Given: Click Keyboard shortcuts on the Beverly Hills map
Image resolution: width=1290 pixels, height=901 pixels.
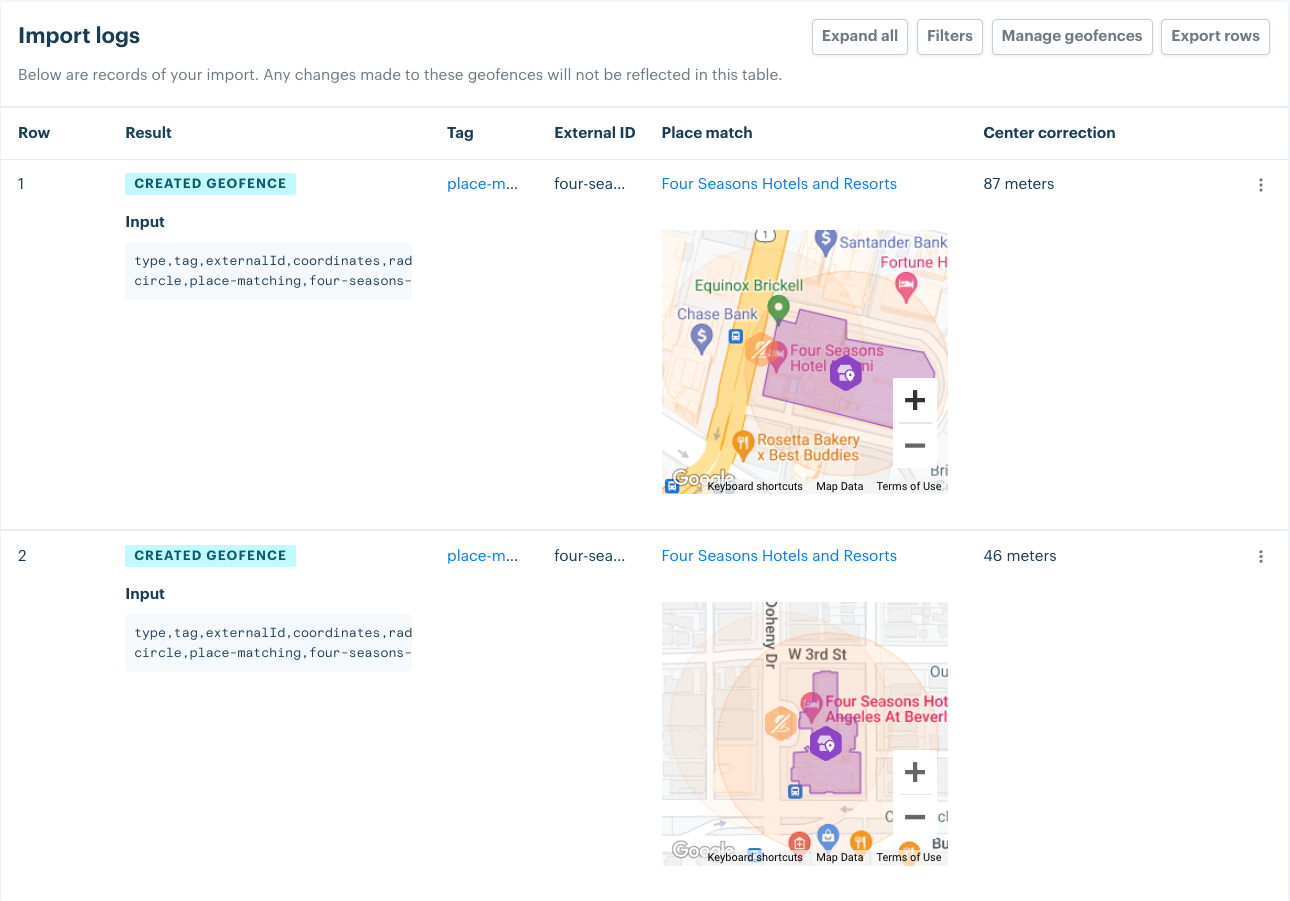Looking at the screenshot, I should click(x=755, y=858).
